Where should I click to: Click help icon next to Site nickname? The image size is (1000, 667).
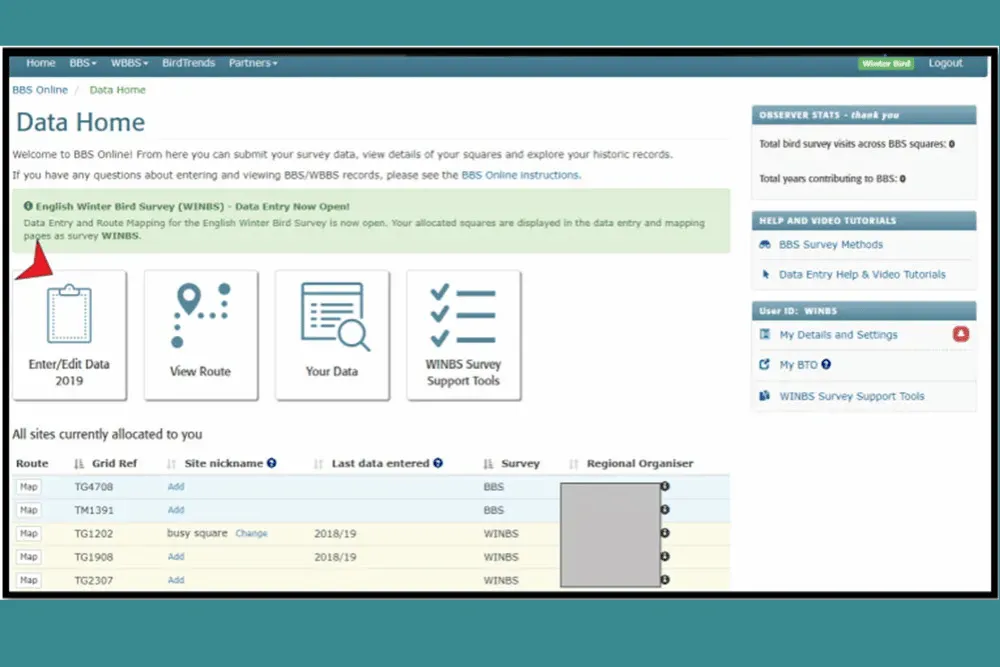click(272, 464)
